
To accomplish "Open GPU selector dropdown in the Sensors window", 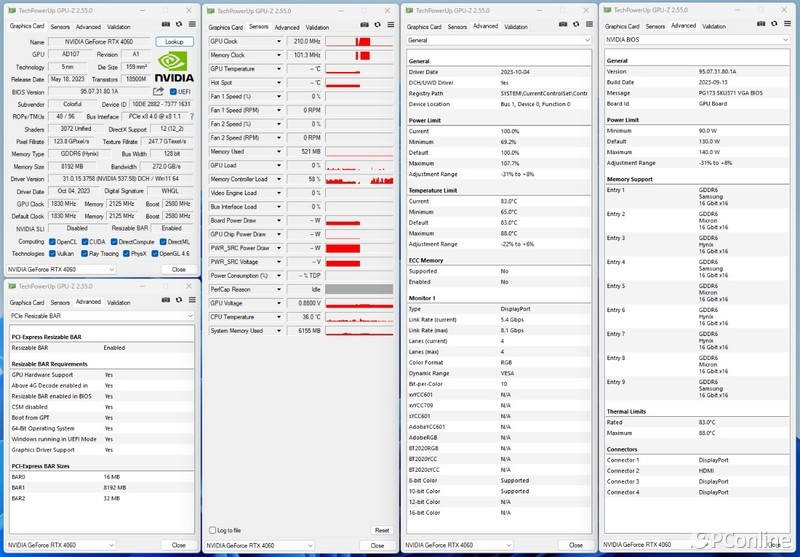I will [259, 545].
